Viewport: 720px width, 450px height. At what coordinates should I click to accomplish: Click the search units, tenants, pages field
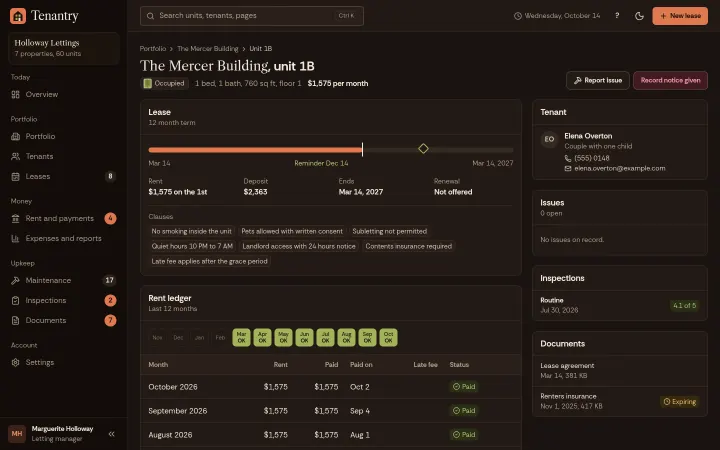tap(252, 16)
